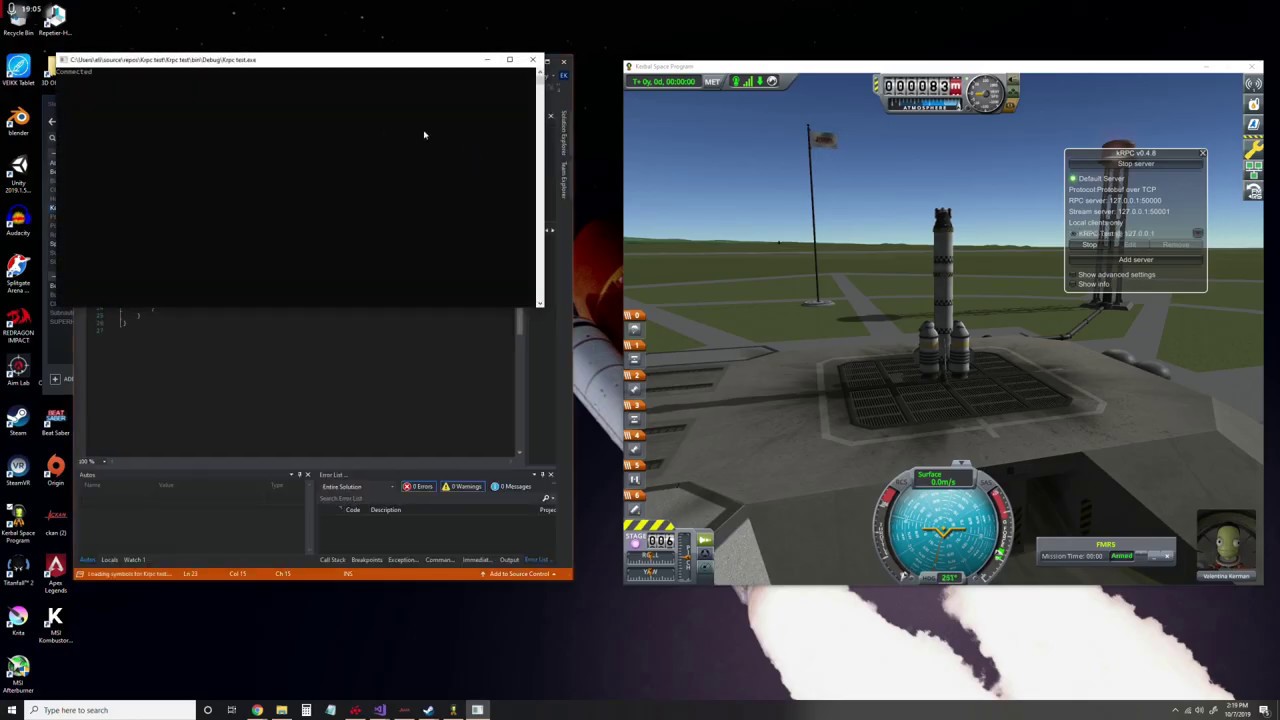Click the Surface speed readout on navball
Viewport: 1280px width, 720px height.
click(943, 478)
